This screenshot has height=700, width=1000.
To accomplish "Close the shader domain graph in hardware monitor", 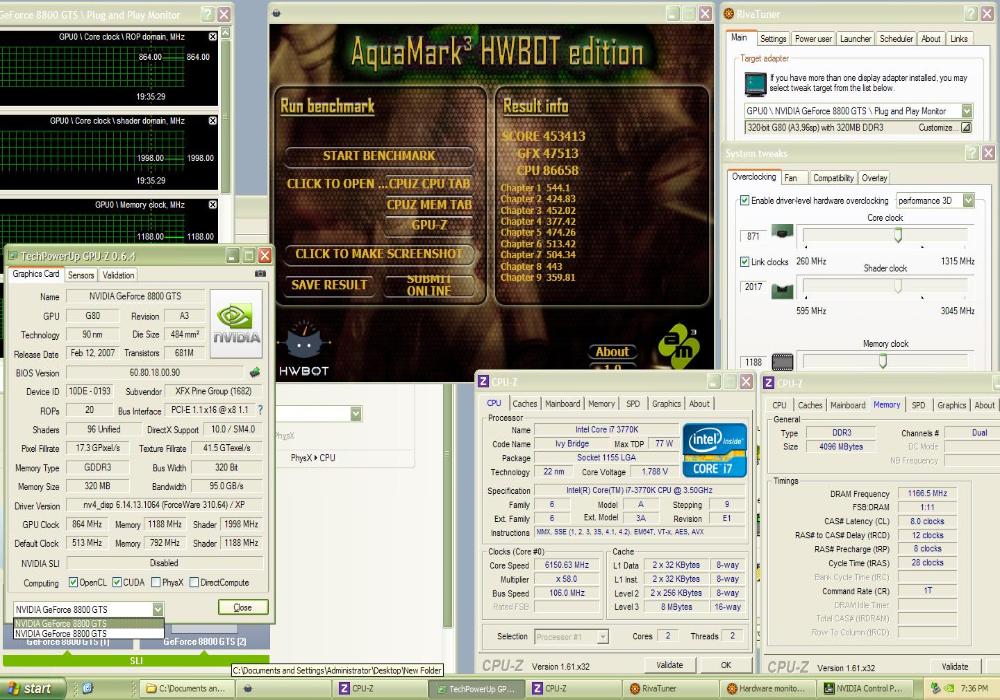I will pyautogui.click(x=213, y=120).
